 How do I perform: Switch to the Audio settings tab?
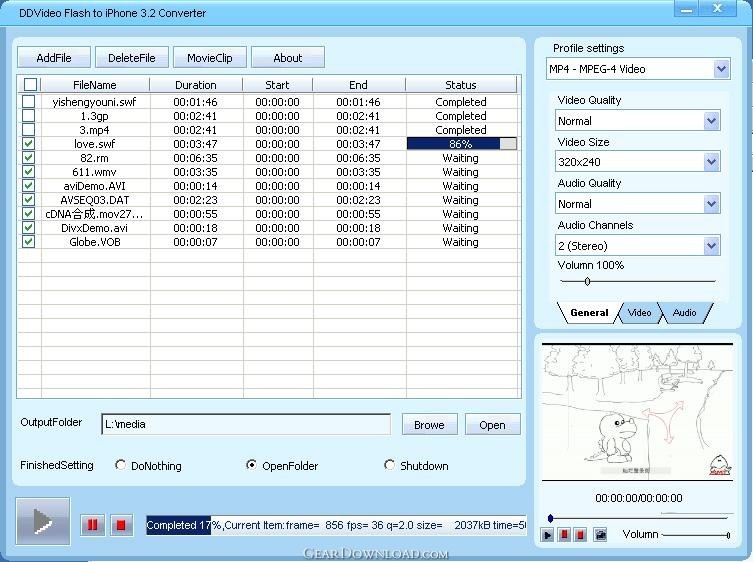pyautogui.click(x=684, y=313)
